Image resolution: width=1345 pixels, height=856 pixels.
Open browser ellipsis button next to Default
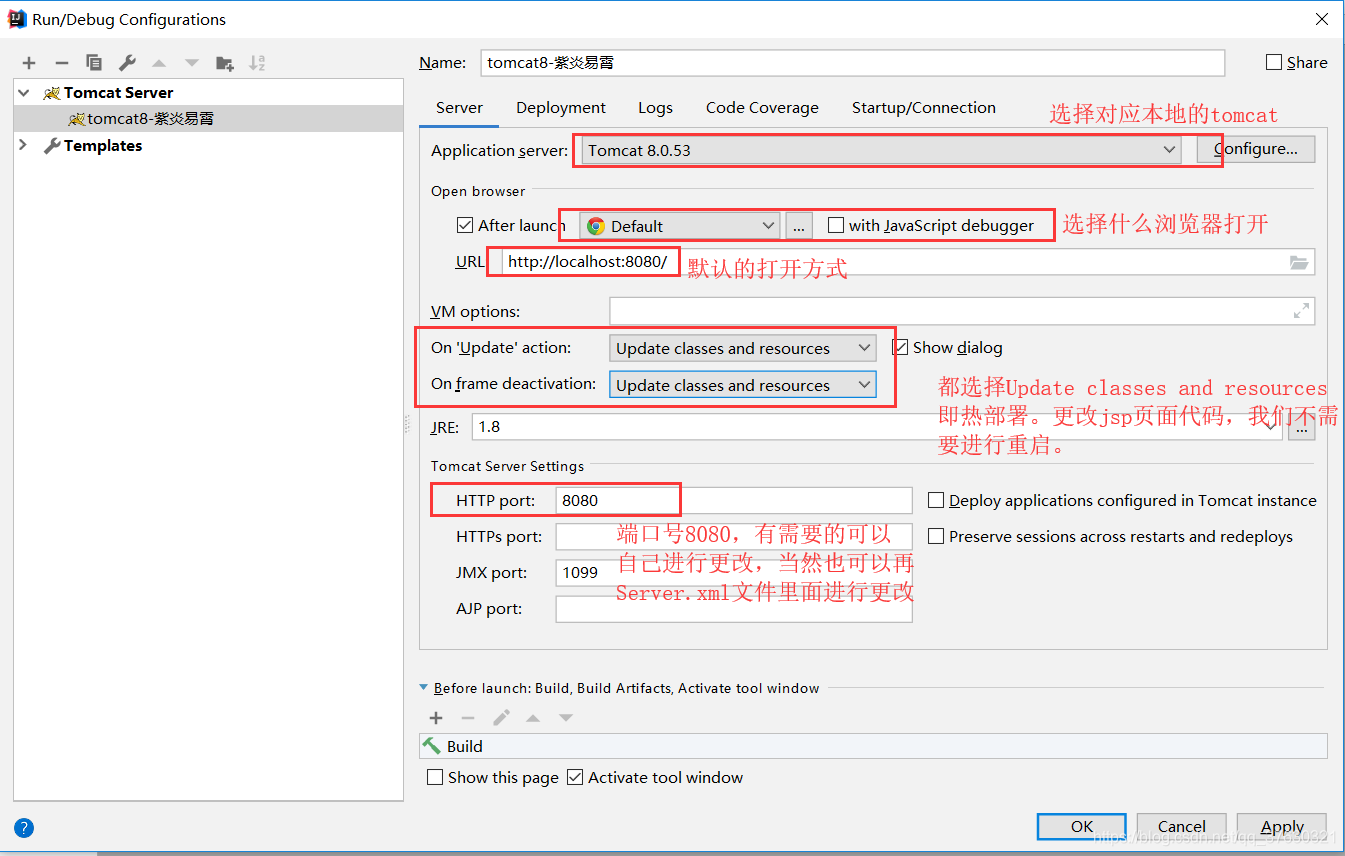[799, 226]
